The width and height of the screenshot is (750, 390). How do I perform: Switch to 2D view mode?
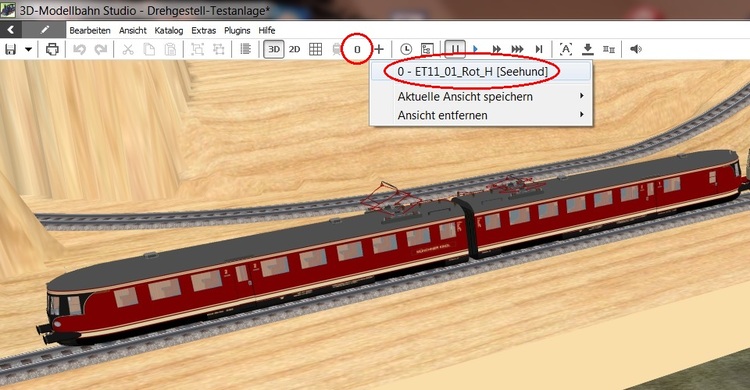(x=295, y=49)
